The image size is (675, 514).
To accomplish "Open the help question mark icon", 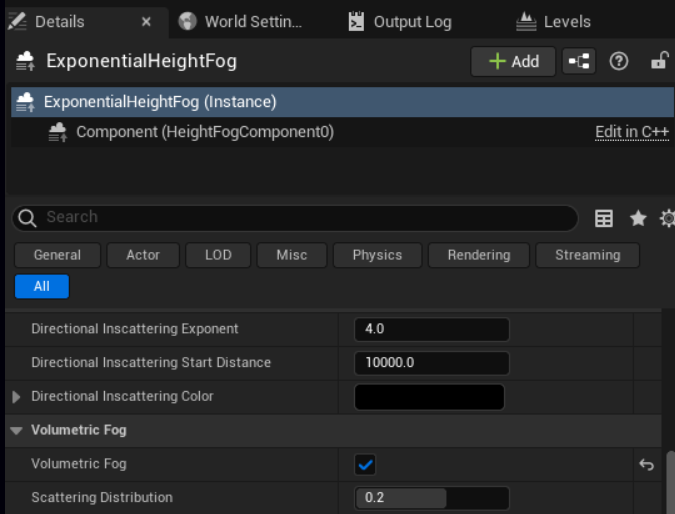I will tap(619, 61).
